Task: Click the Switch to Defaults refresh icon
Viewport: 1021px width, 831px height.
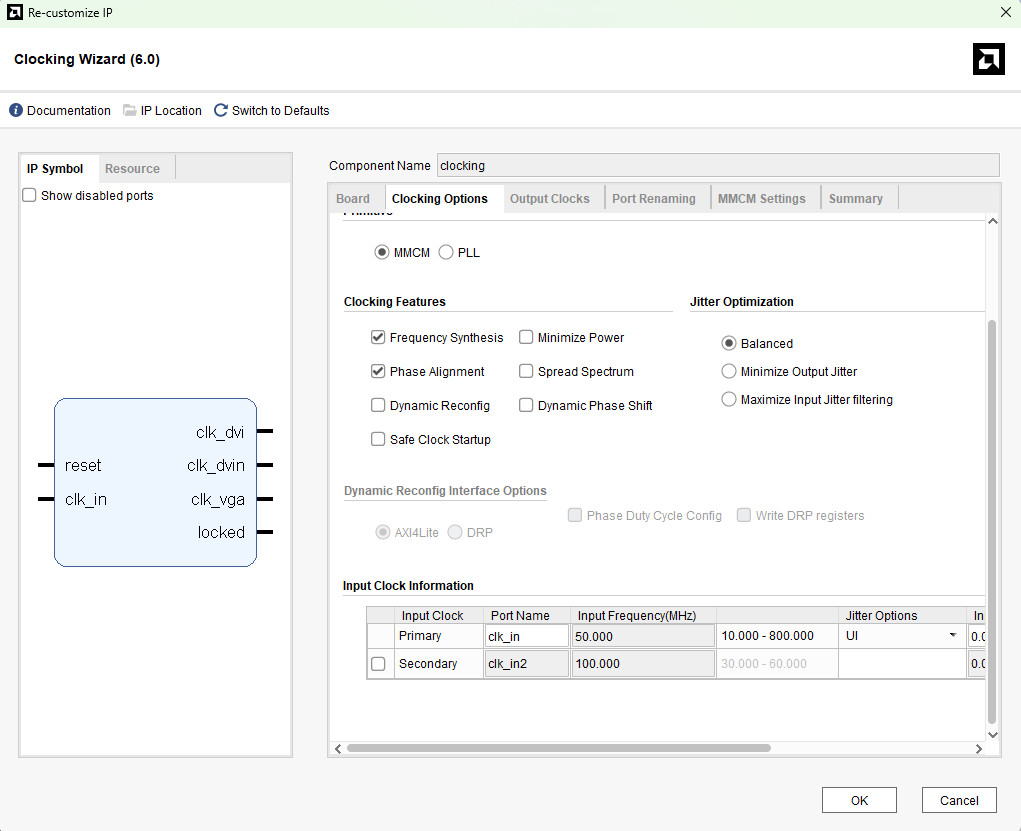Action: coord(221,111)
